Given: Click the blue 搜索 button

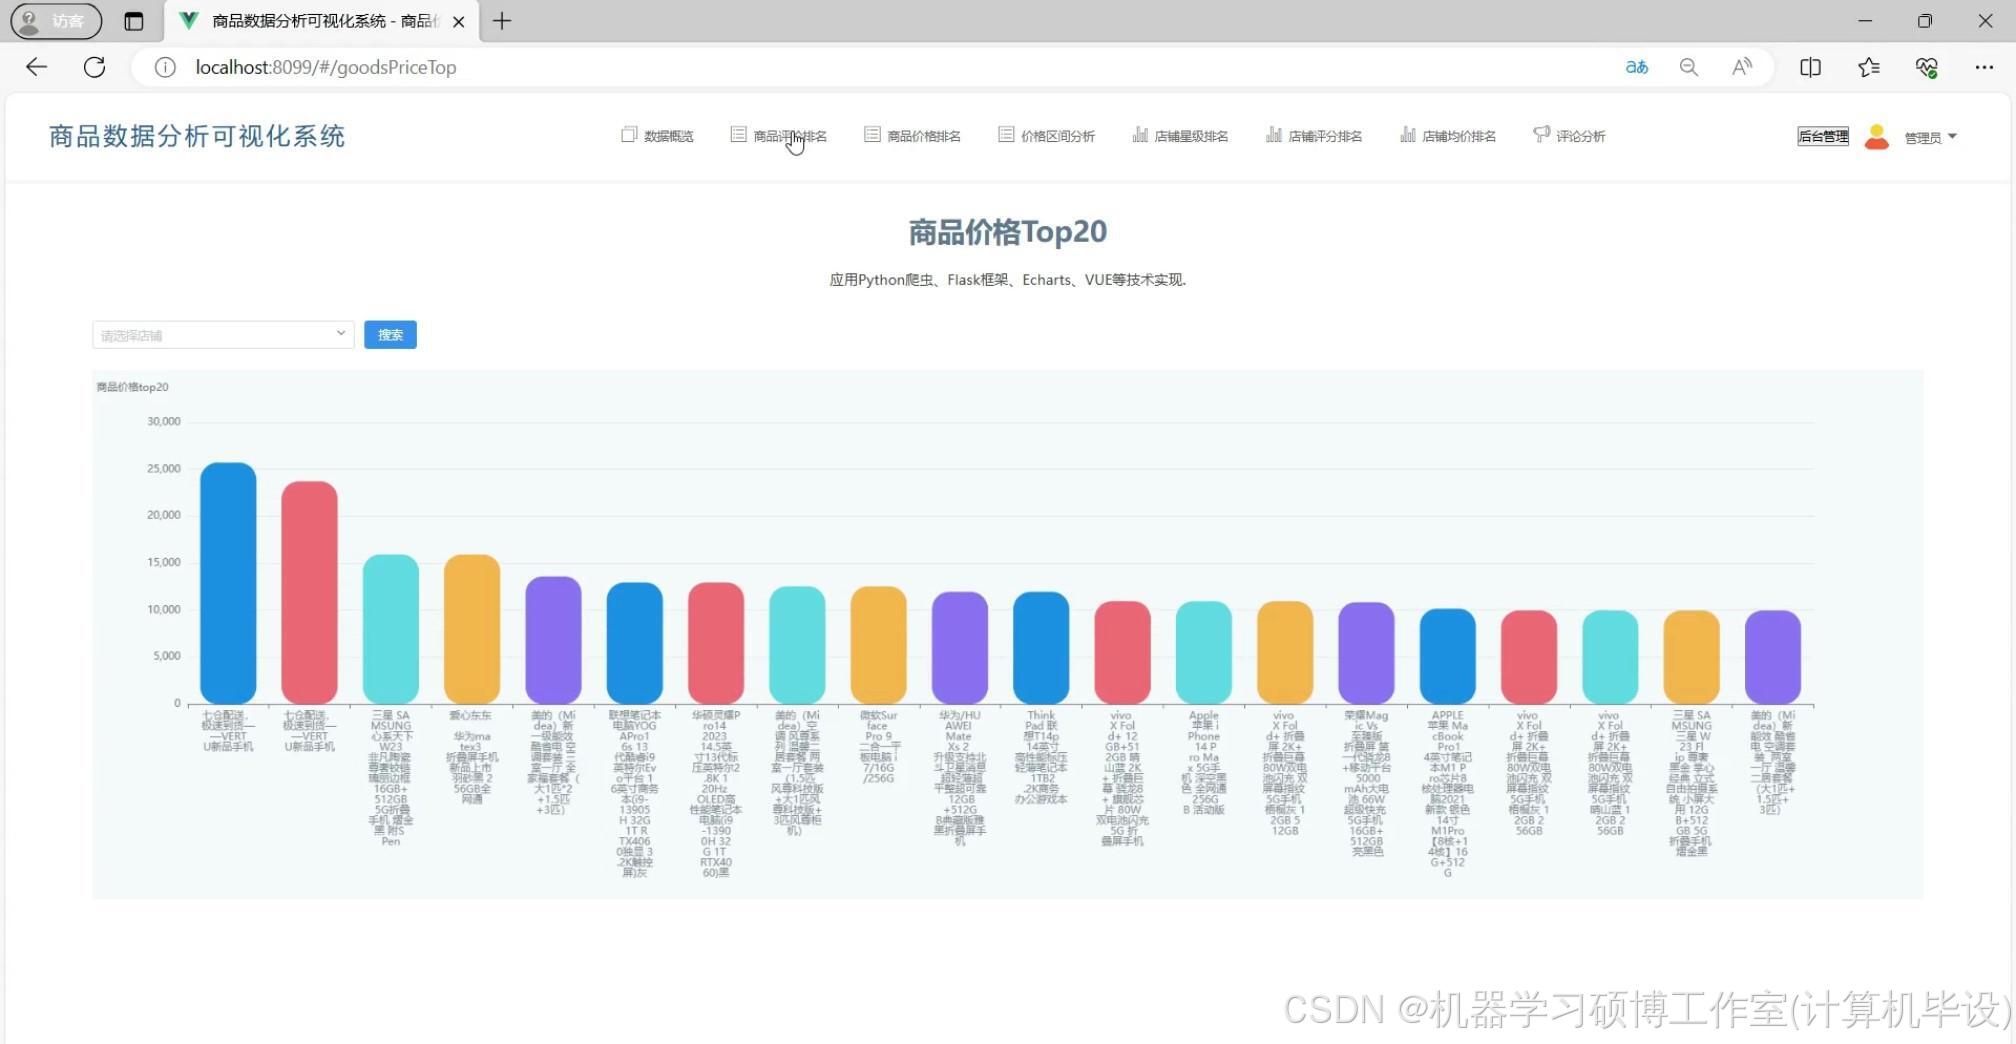Looking at the screenshot, I should pos(390,335).
